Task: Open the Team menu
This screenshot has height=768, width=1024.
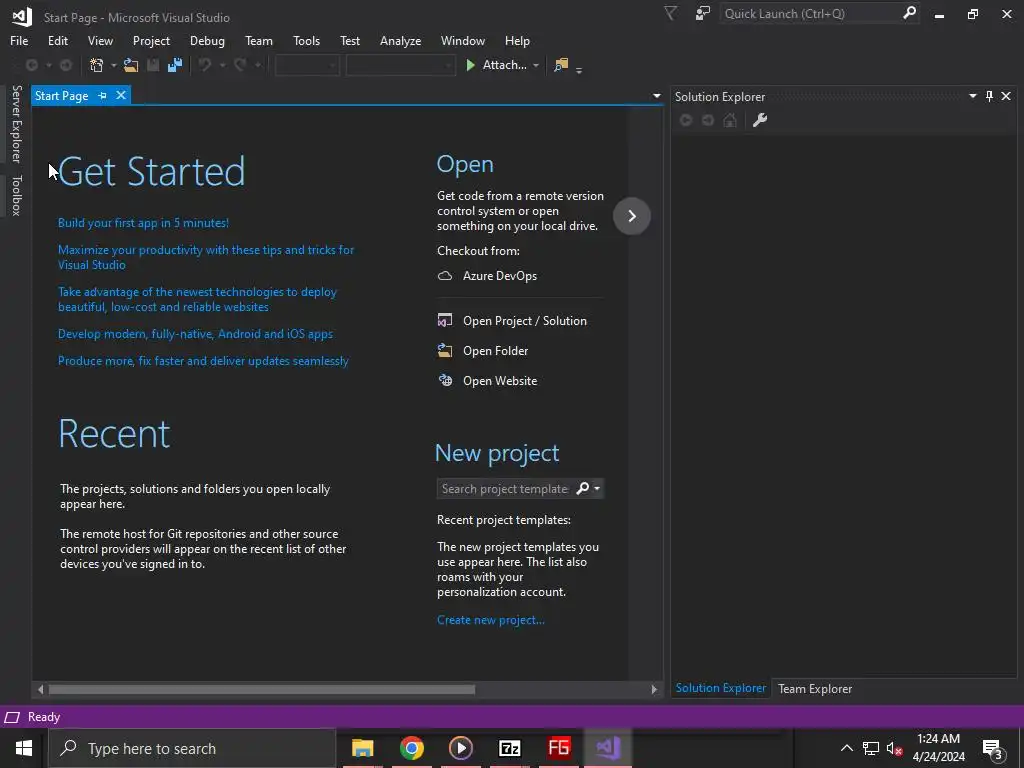Action: 259,40
